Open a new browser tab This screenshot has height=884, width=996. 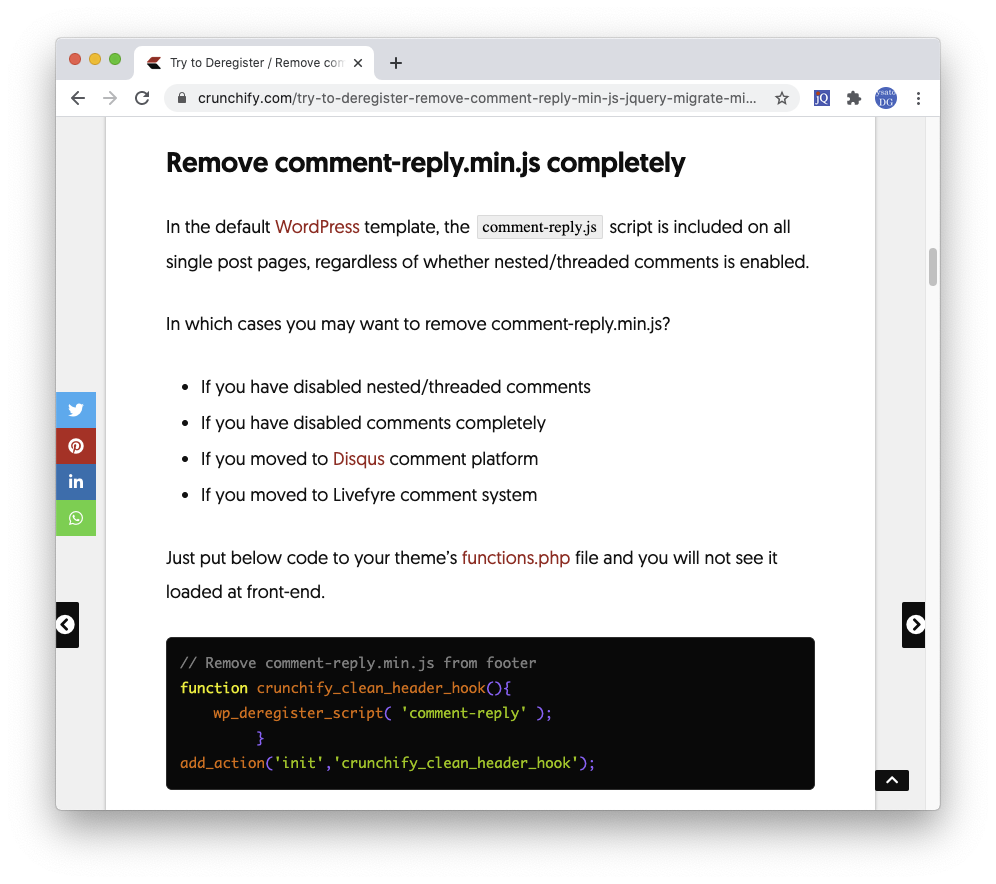tap(396, 63)
